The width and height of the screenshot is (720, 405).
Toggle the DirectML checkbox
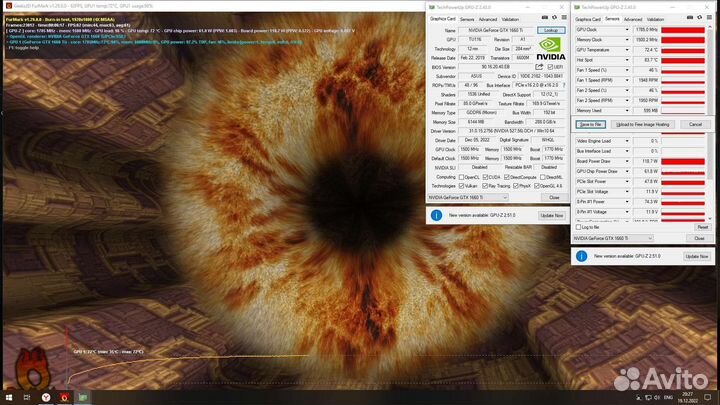coord(543,177)
